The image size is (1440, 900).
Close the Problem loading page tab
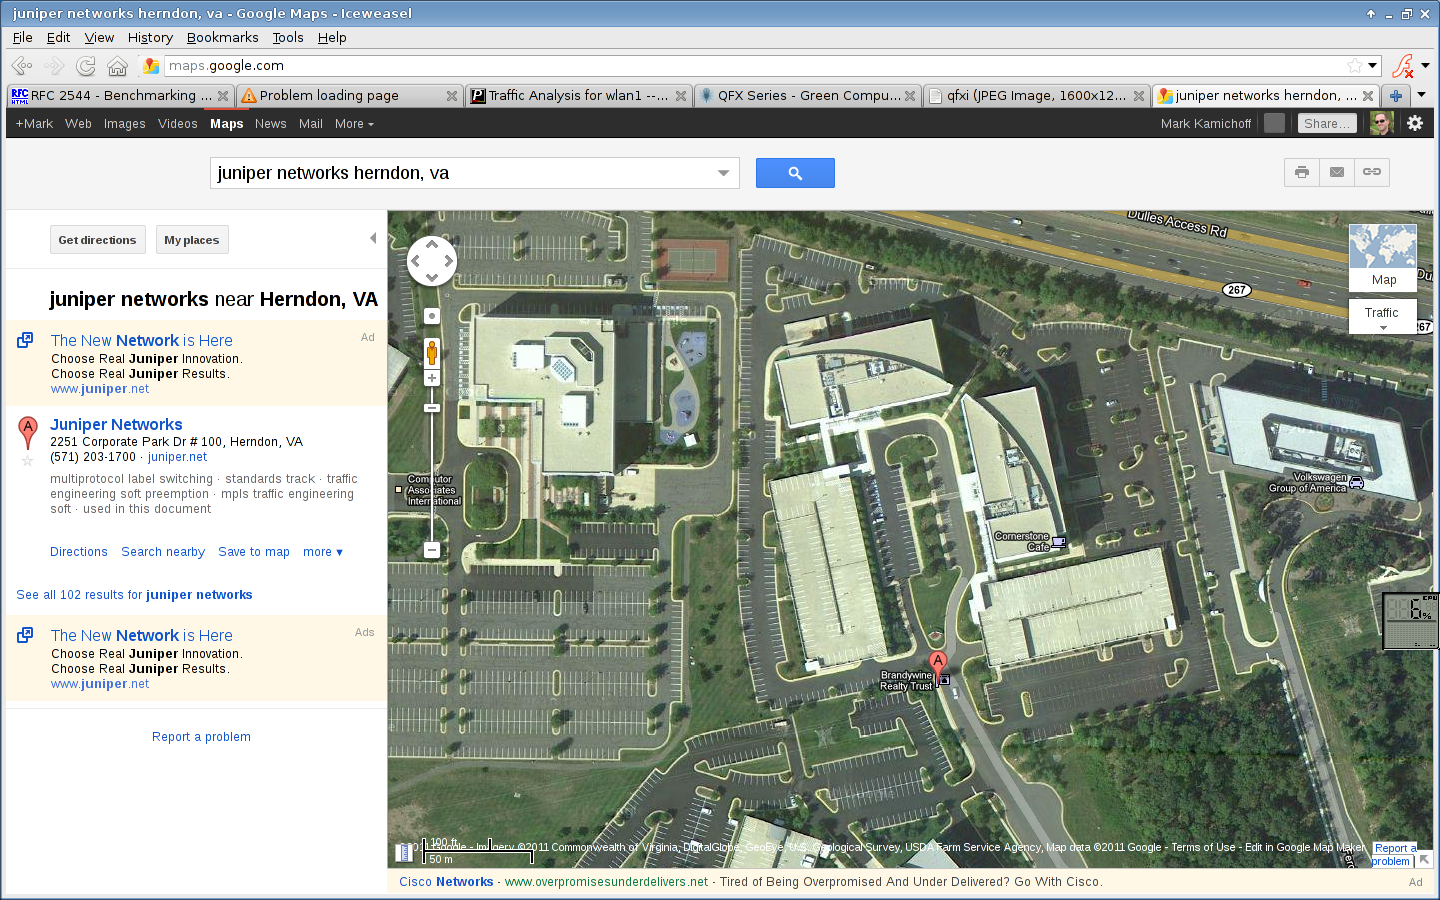[x=451, y=96]
